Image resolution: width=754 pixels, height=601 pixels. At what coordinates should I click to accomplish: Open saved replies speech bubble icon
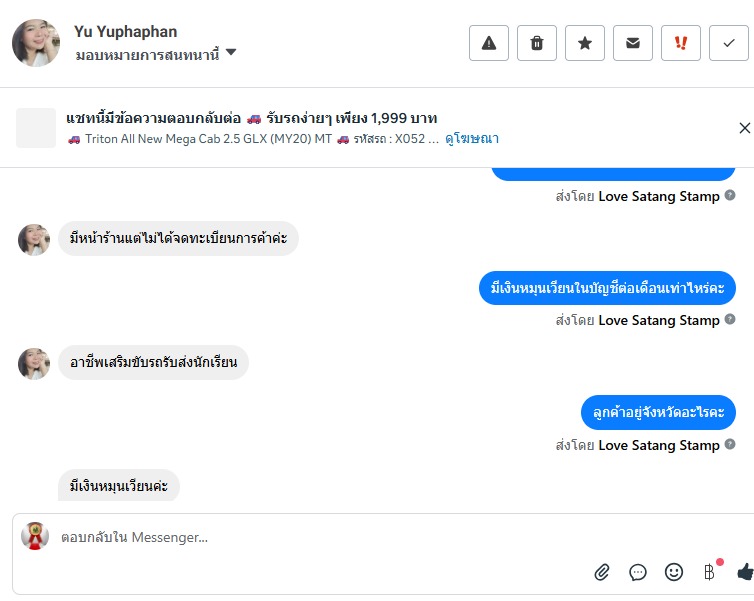click(x=638, y=572)
